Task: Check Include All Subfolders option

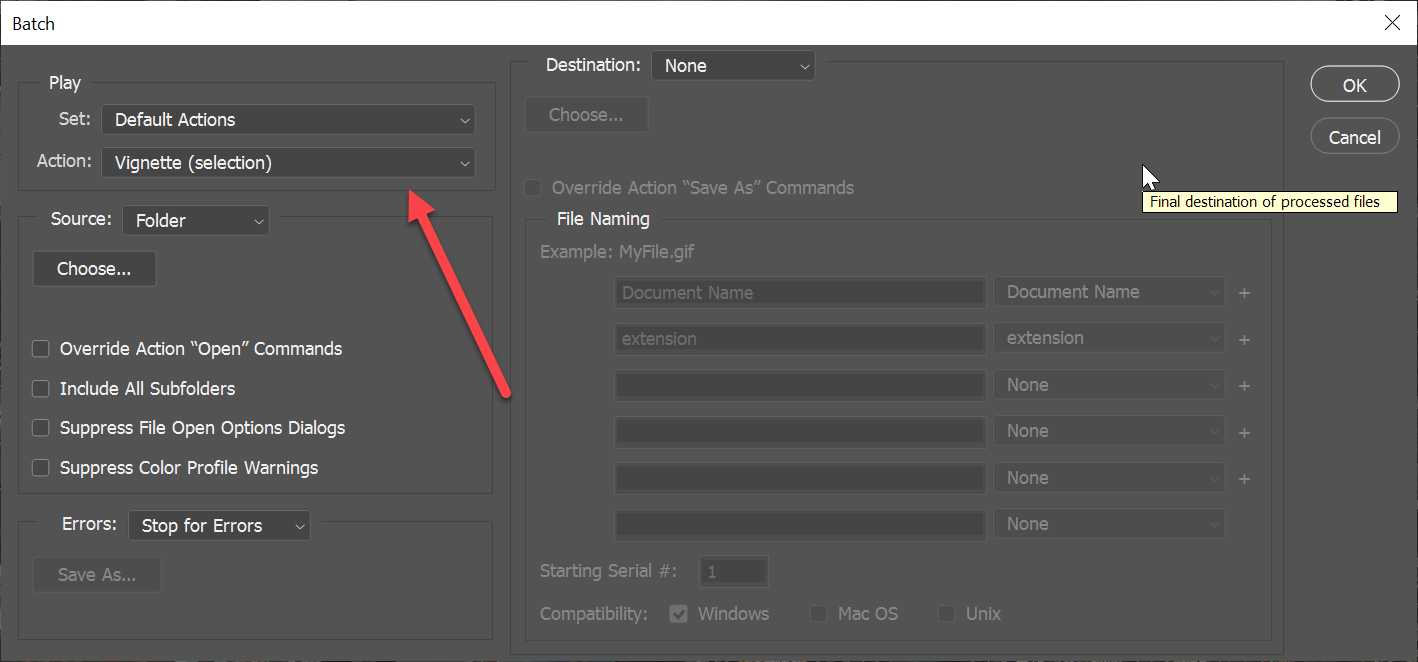Action: (41, 389)
